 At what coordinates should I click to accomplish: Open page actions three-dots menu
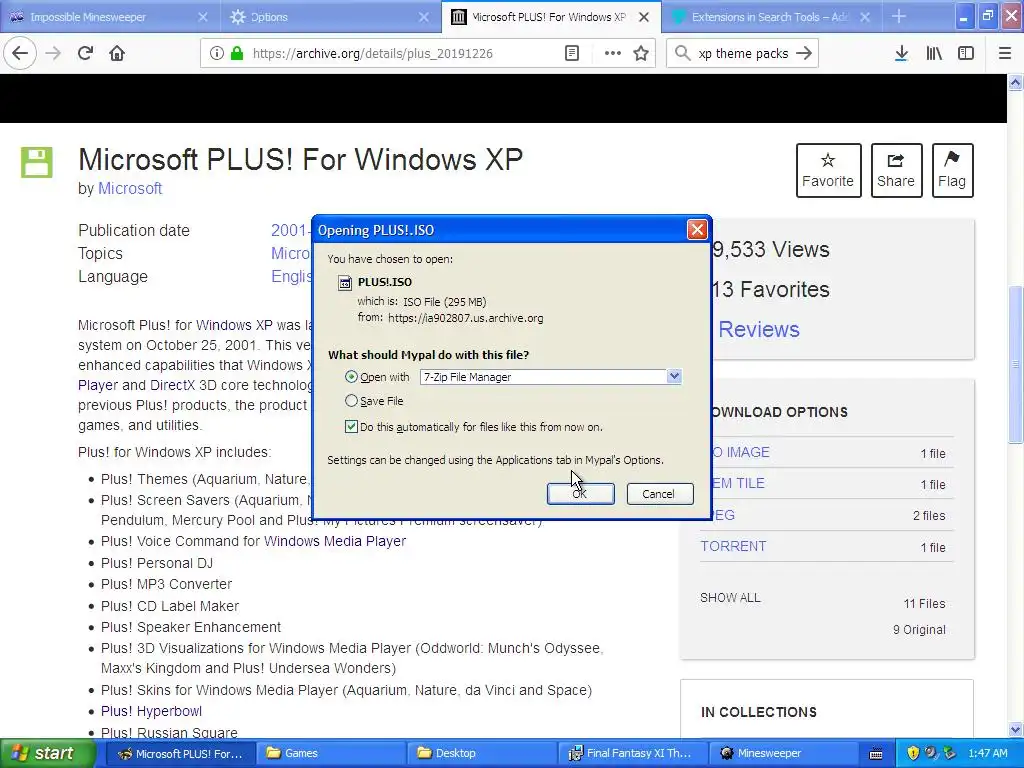click(x=613, y=54)
